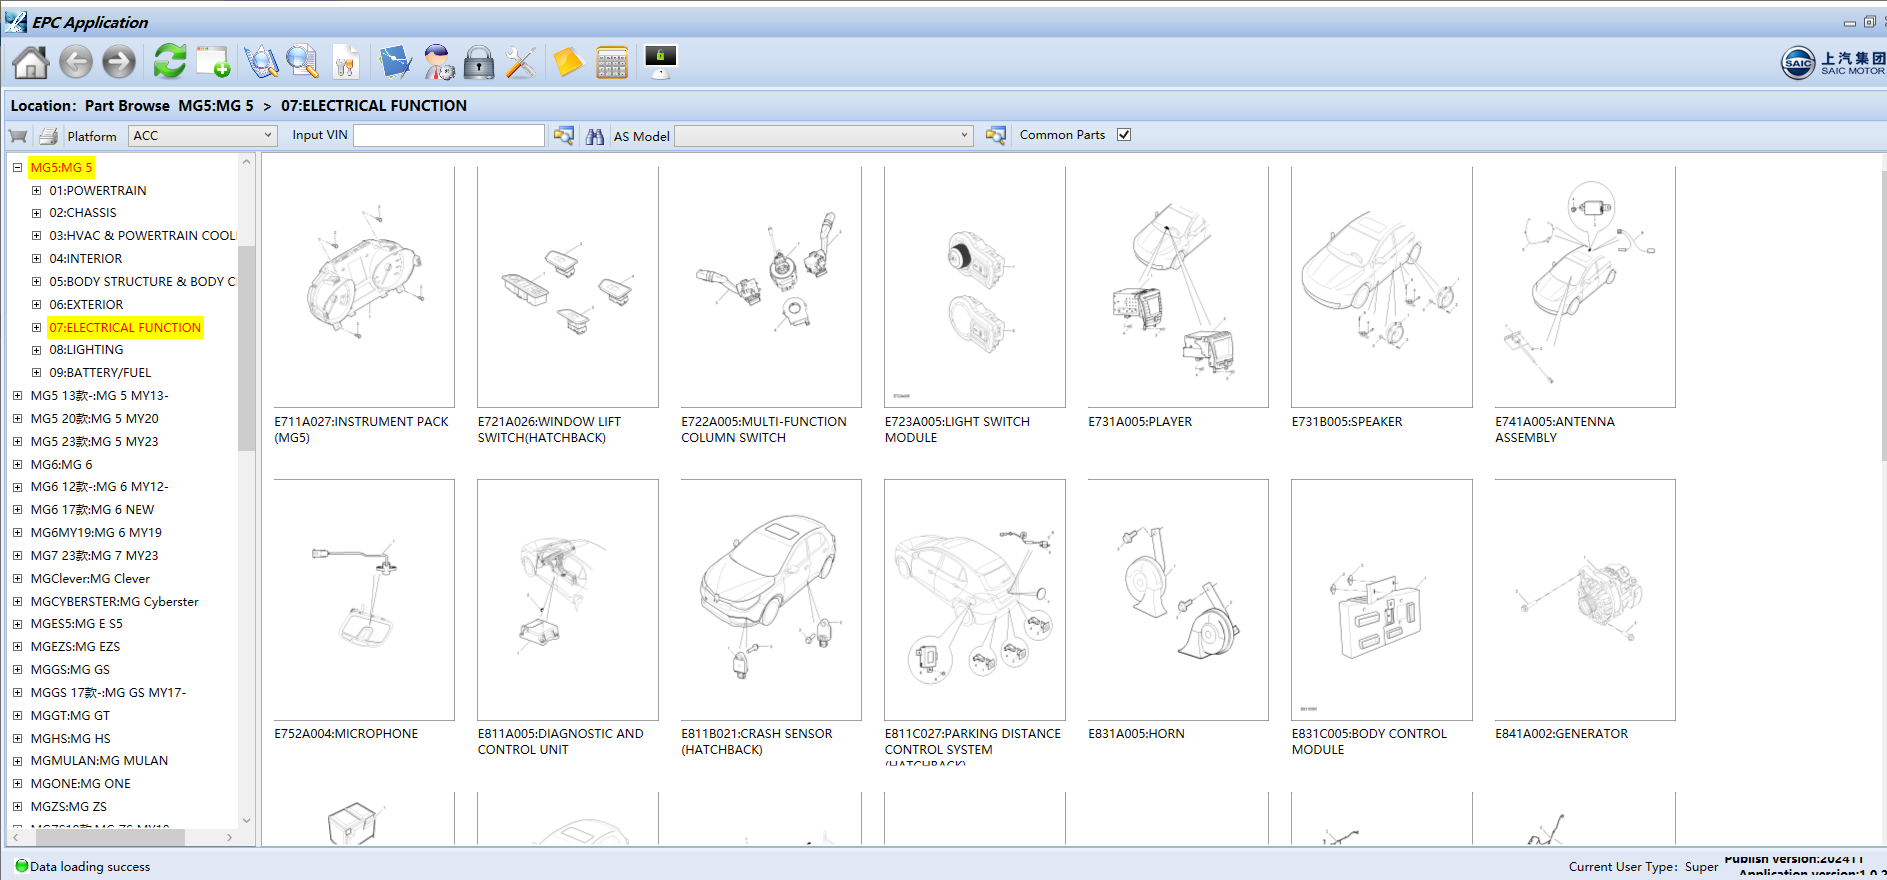
Task: Open E811B021 Crash Sensor thumbnail
Action: click(x=771, y=600)
